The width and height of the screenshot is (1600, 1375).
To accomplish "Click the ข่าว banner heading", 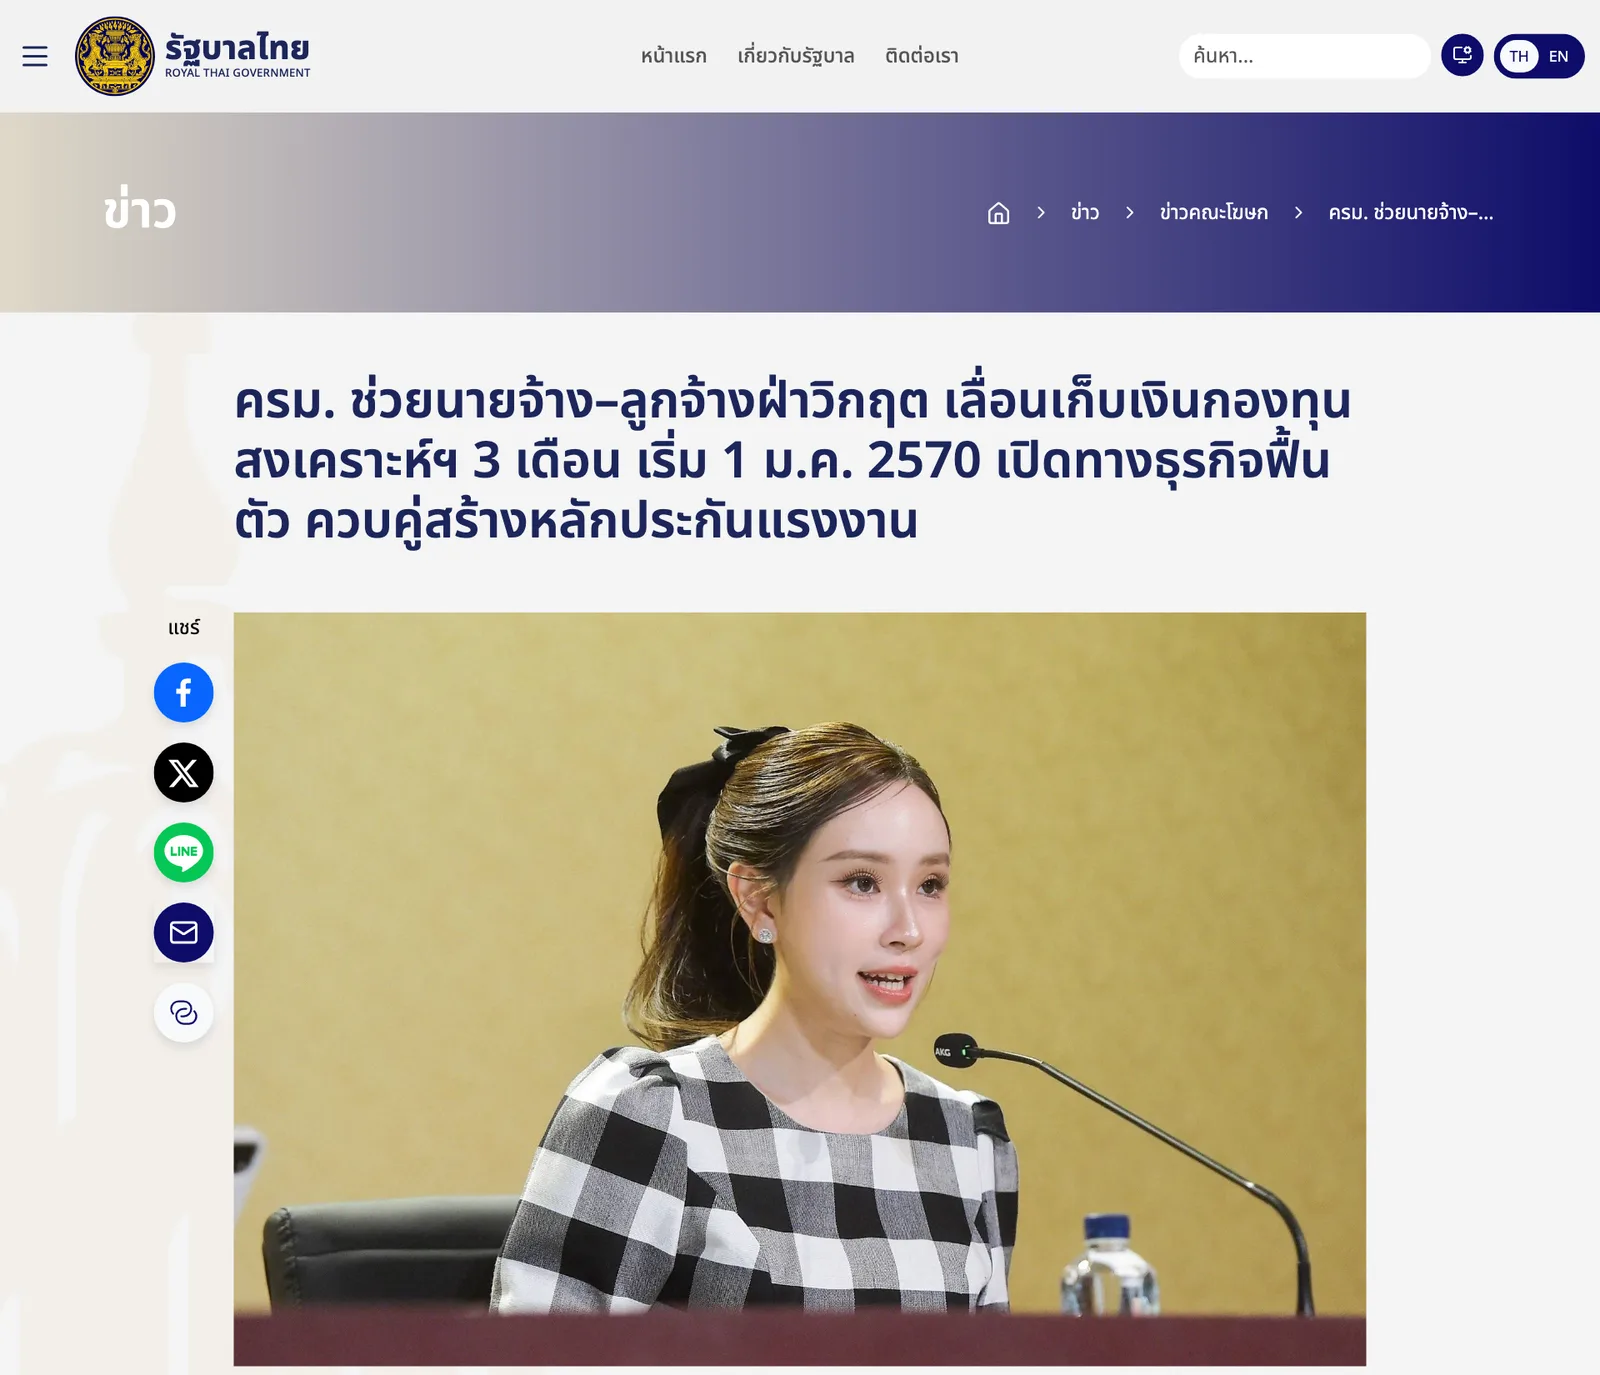I will pos(140,211).
